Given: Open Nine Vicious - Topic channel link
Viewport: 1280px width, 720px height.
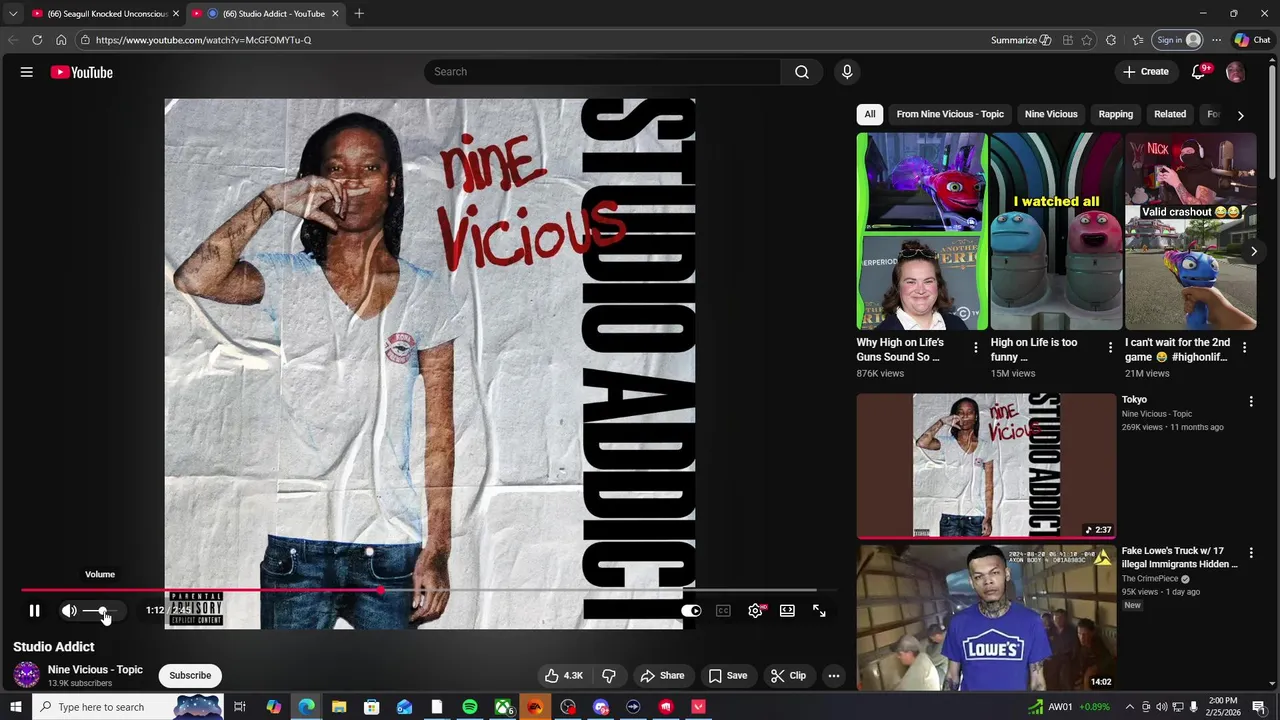Looking at the screenshot, I should pos(95,670).
